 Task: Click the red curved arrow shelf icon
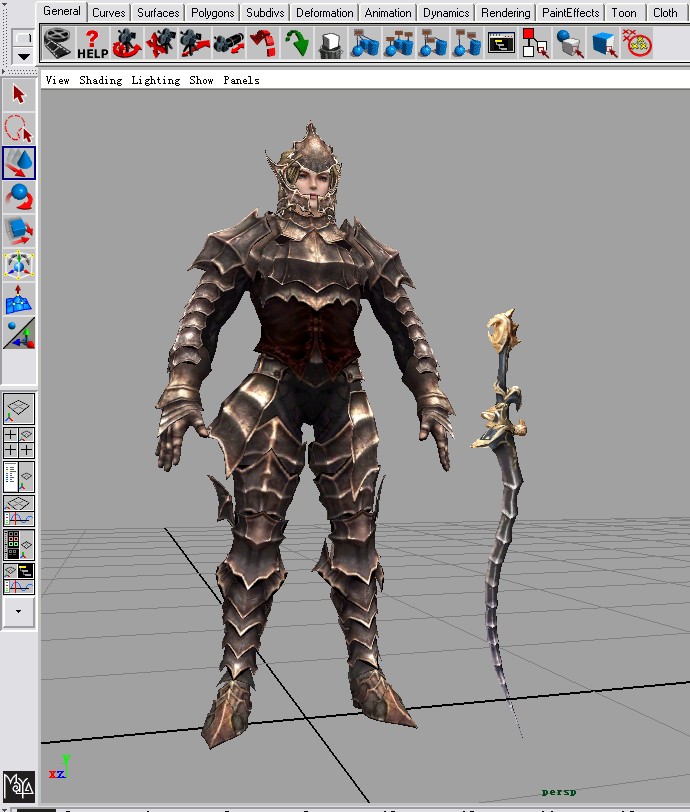pos(263,44)
